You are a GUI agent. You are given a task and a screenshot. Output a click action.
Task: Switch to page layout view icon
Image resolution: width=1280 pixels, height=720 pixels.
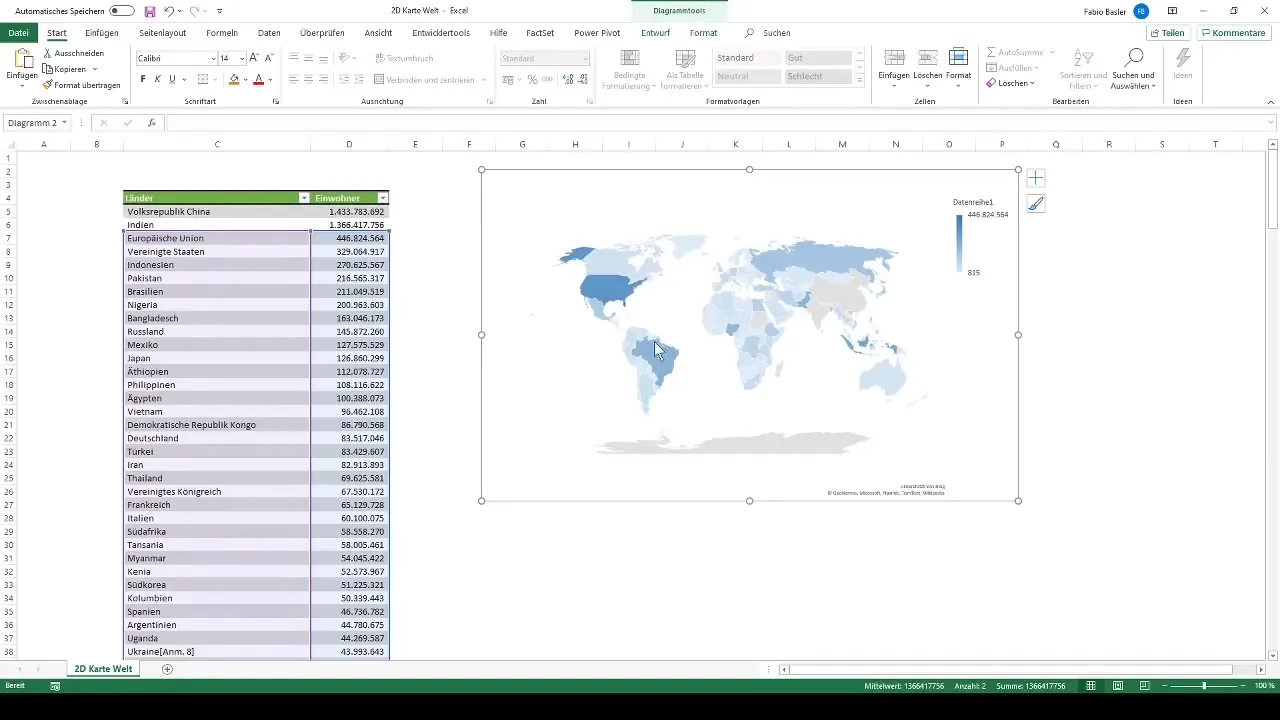[1117, 686]
